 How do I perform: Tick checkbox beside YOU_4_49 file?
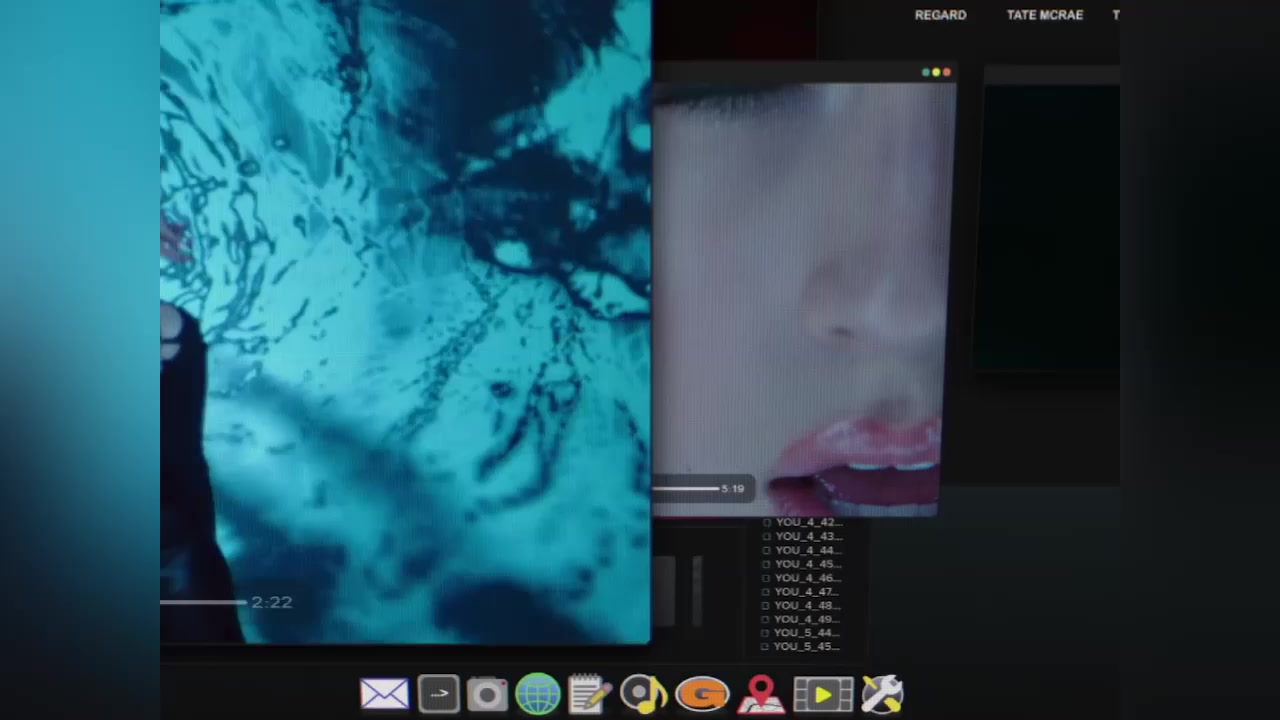767,619
